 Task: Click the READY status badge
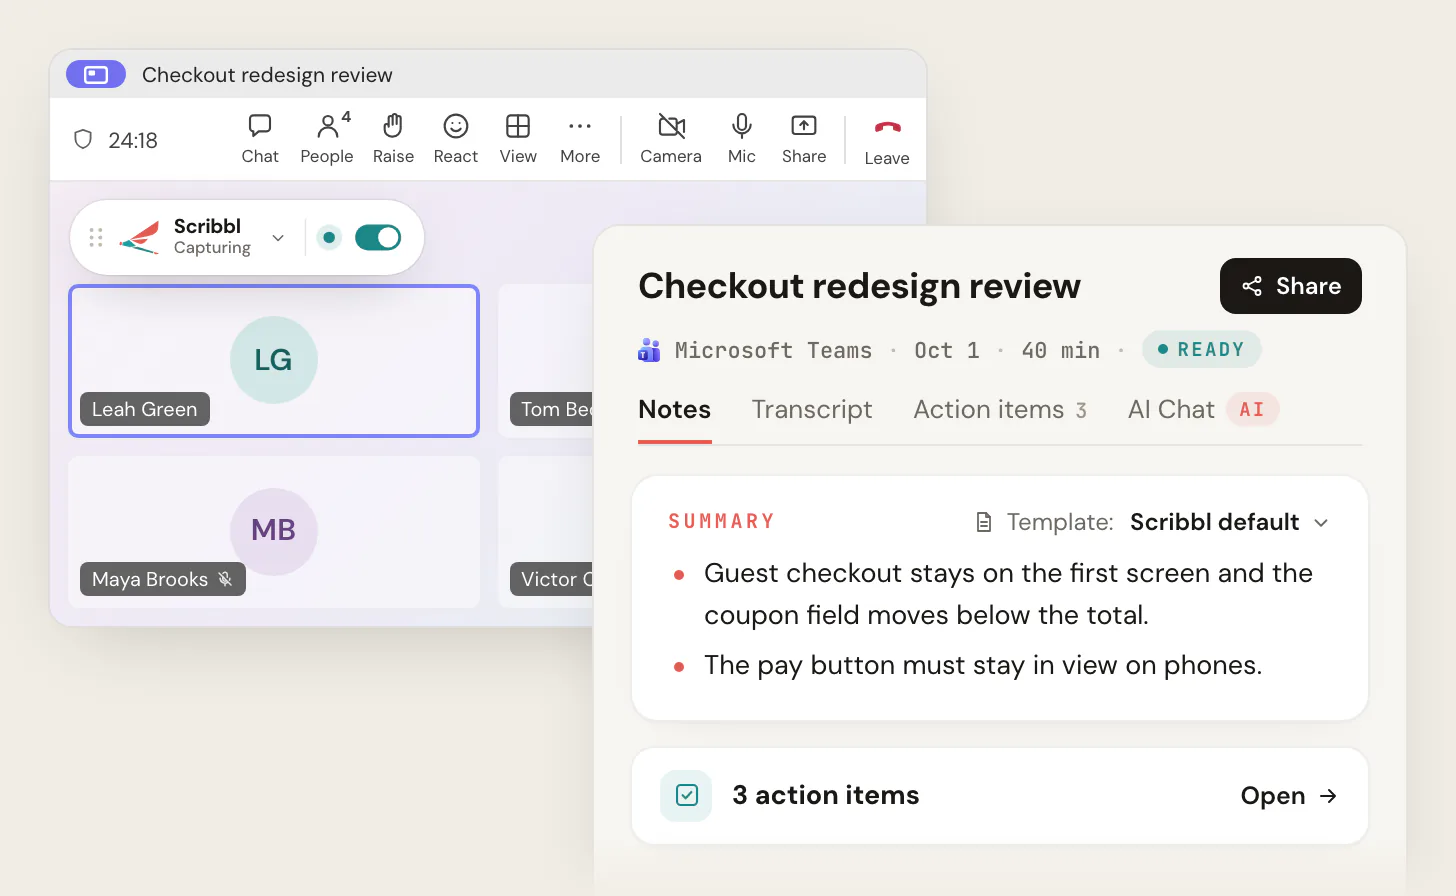click(1201, 349)
